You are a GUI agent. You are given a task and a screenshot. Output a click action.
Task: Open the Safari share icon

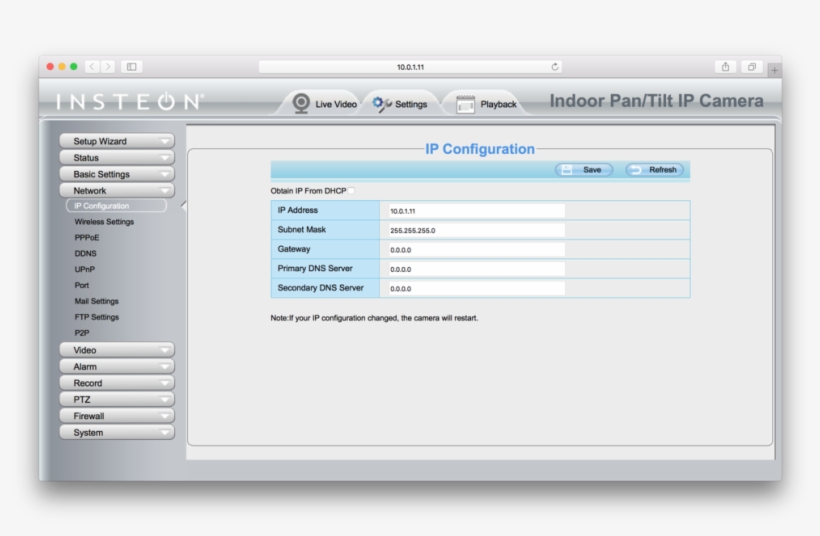pyautogui.click(x=725, y=66)
